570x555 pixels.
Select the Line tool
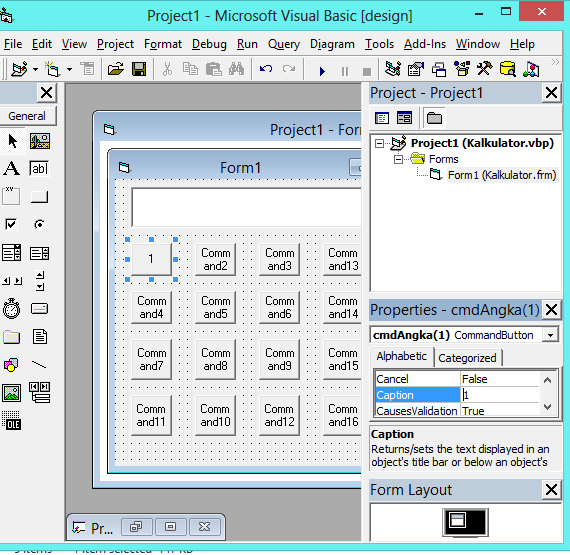click(x=39, y=365)
